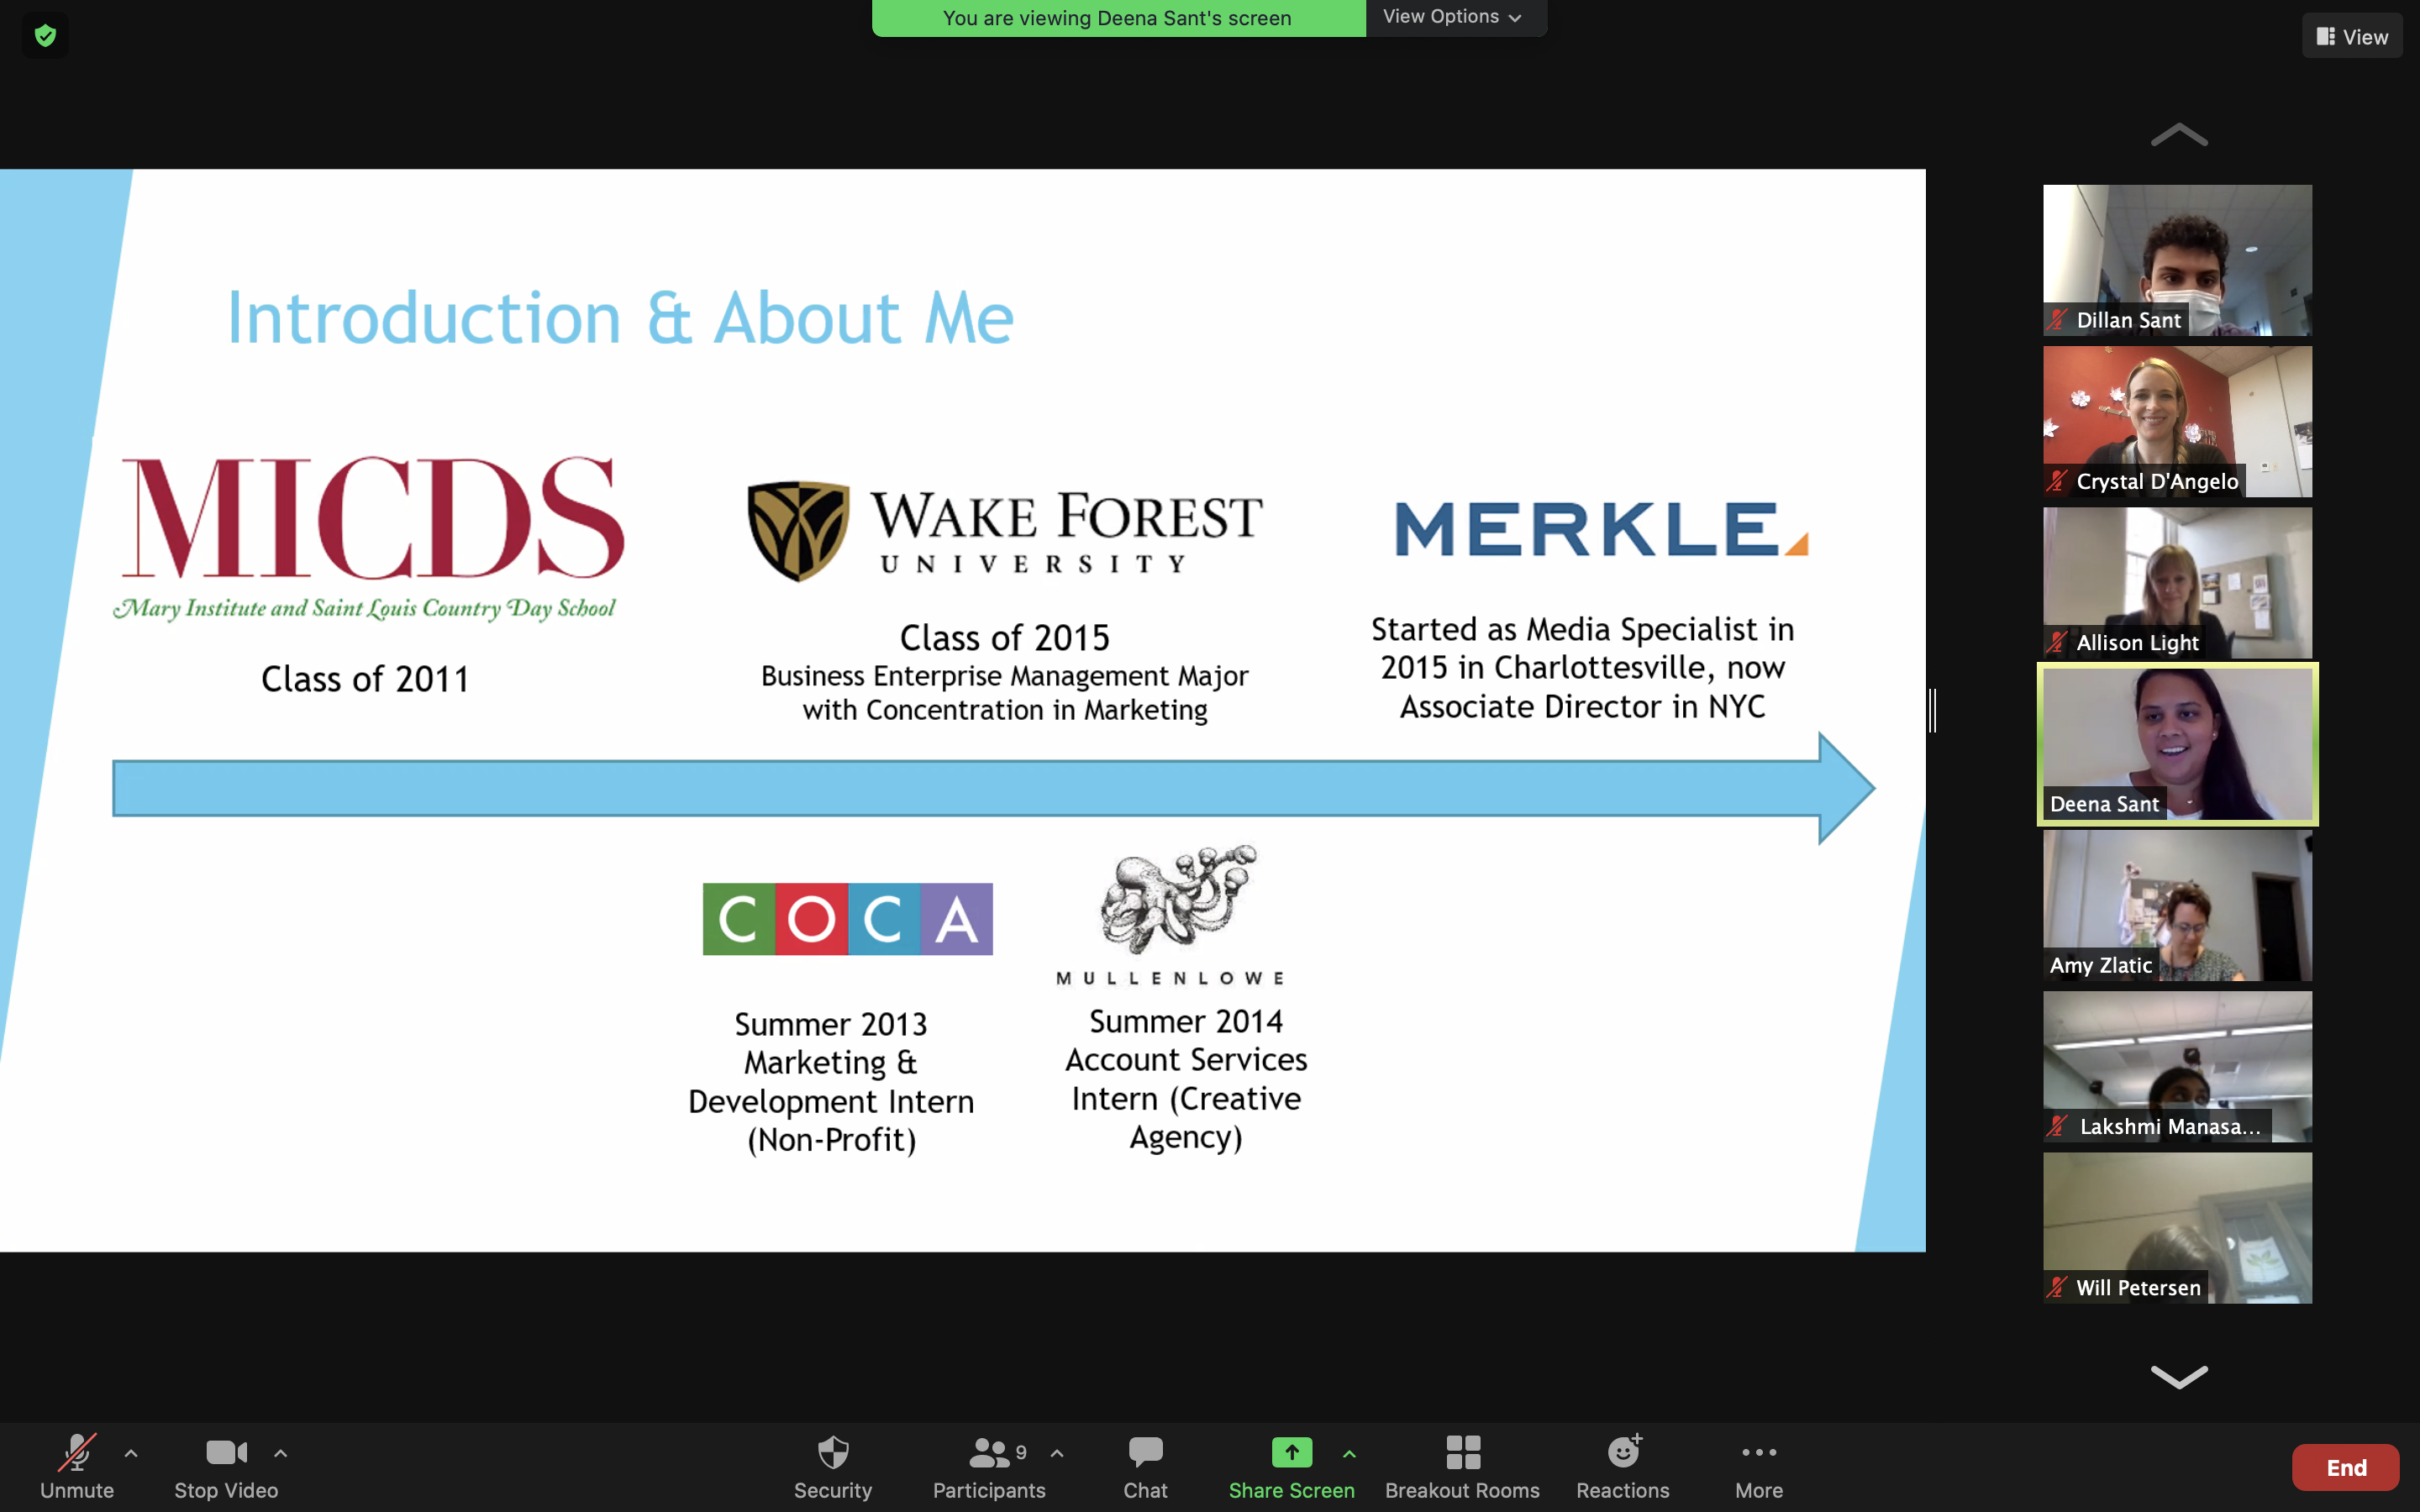Screen dimensions: 2420x1512
Task: Click the green Share Screen icon
Action: 1291,1452
